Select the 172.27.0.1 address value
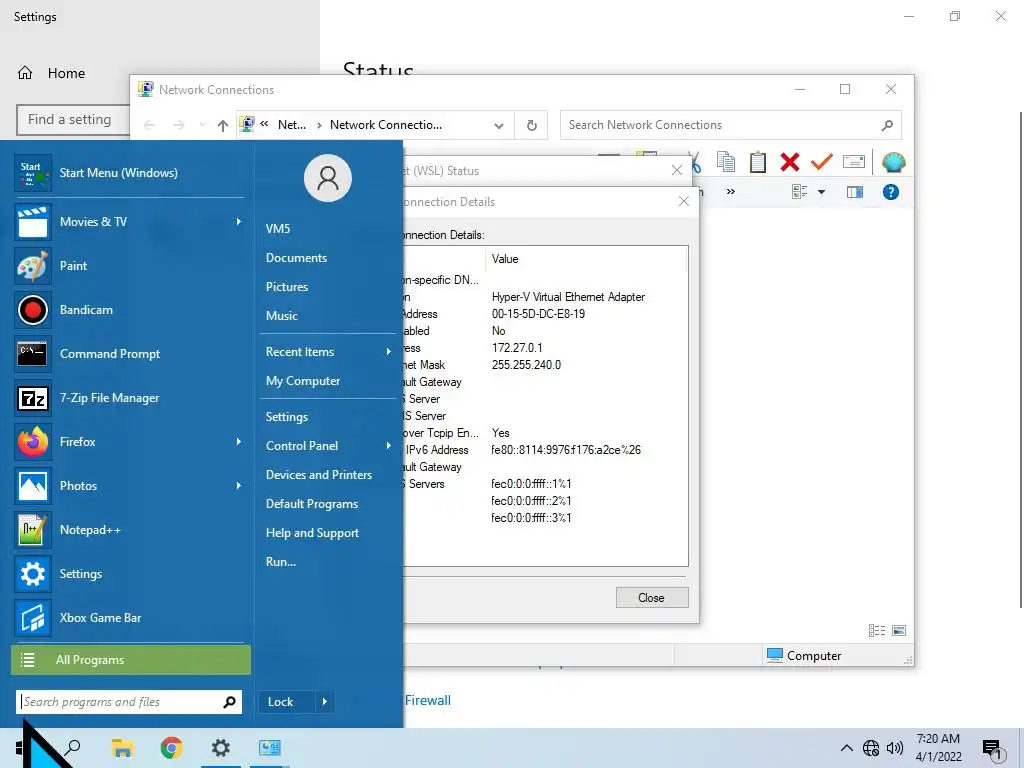The height and width of the screenshot is (768, 1024). pos(517,347)
